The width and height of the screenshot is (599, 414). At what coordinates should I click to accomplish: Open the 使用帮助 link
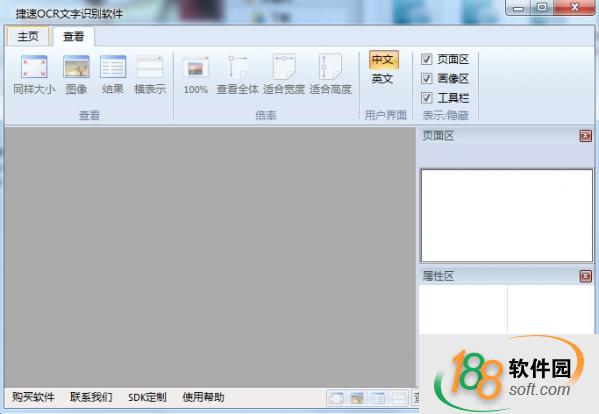(x=203, y=397)
